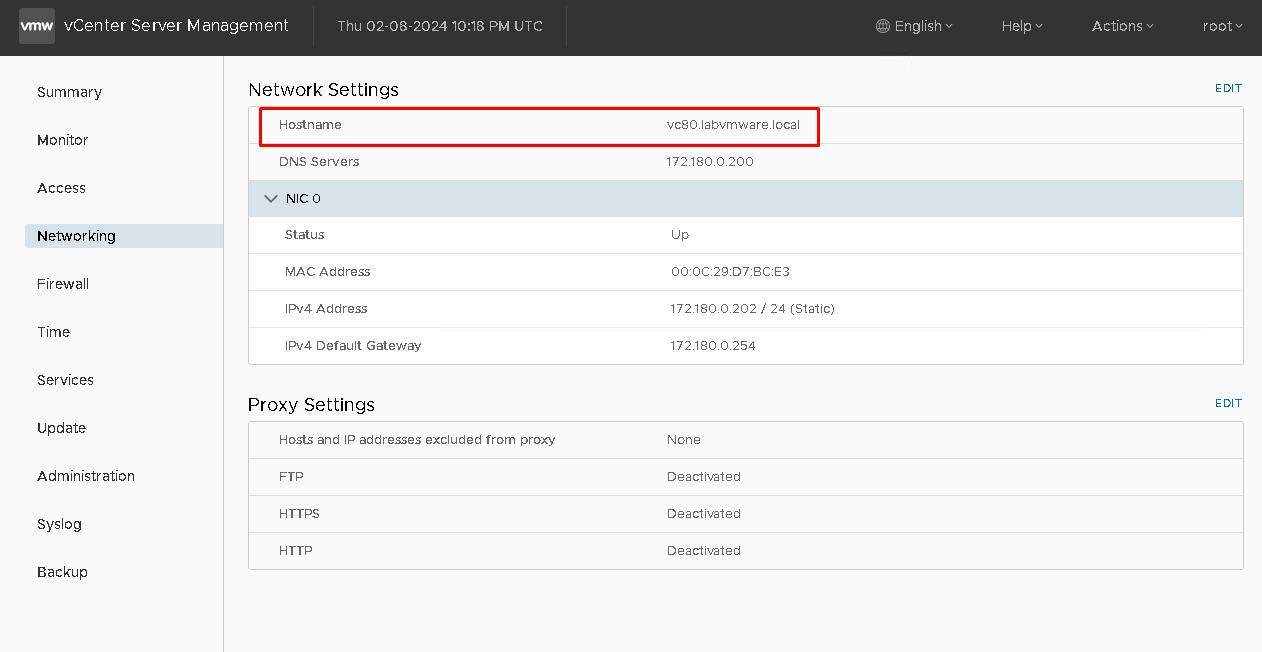Click Hosts and IP addresses excluded from proxy

(417, 440)
